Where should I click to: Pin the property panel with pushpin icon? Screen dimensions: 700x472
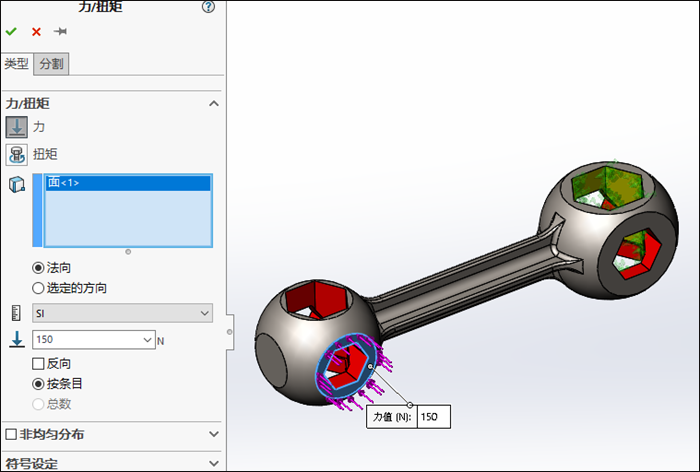tap(60, 31)
